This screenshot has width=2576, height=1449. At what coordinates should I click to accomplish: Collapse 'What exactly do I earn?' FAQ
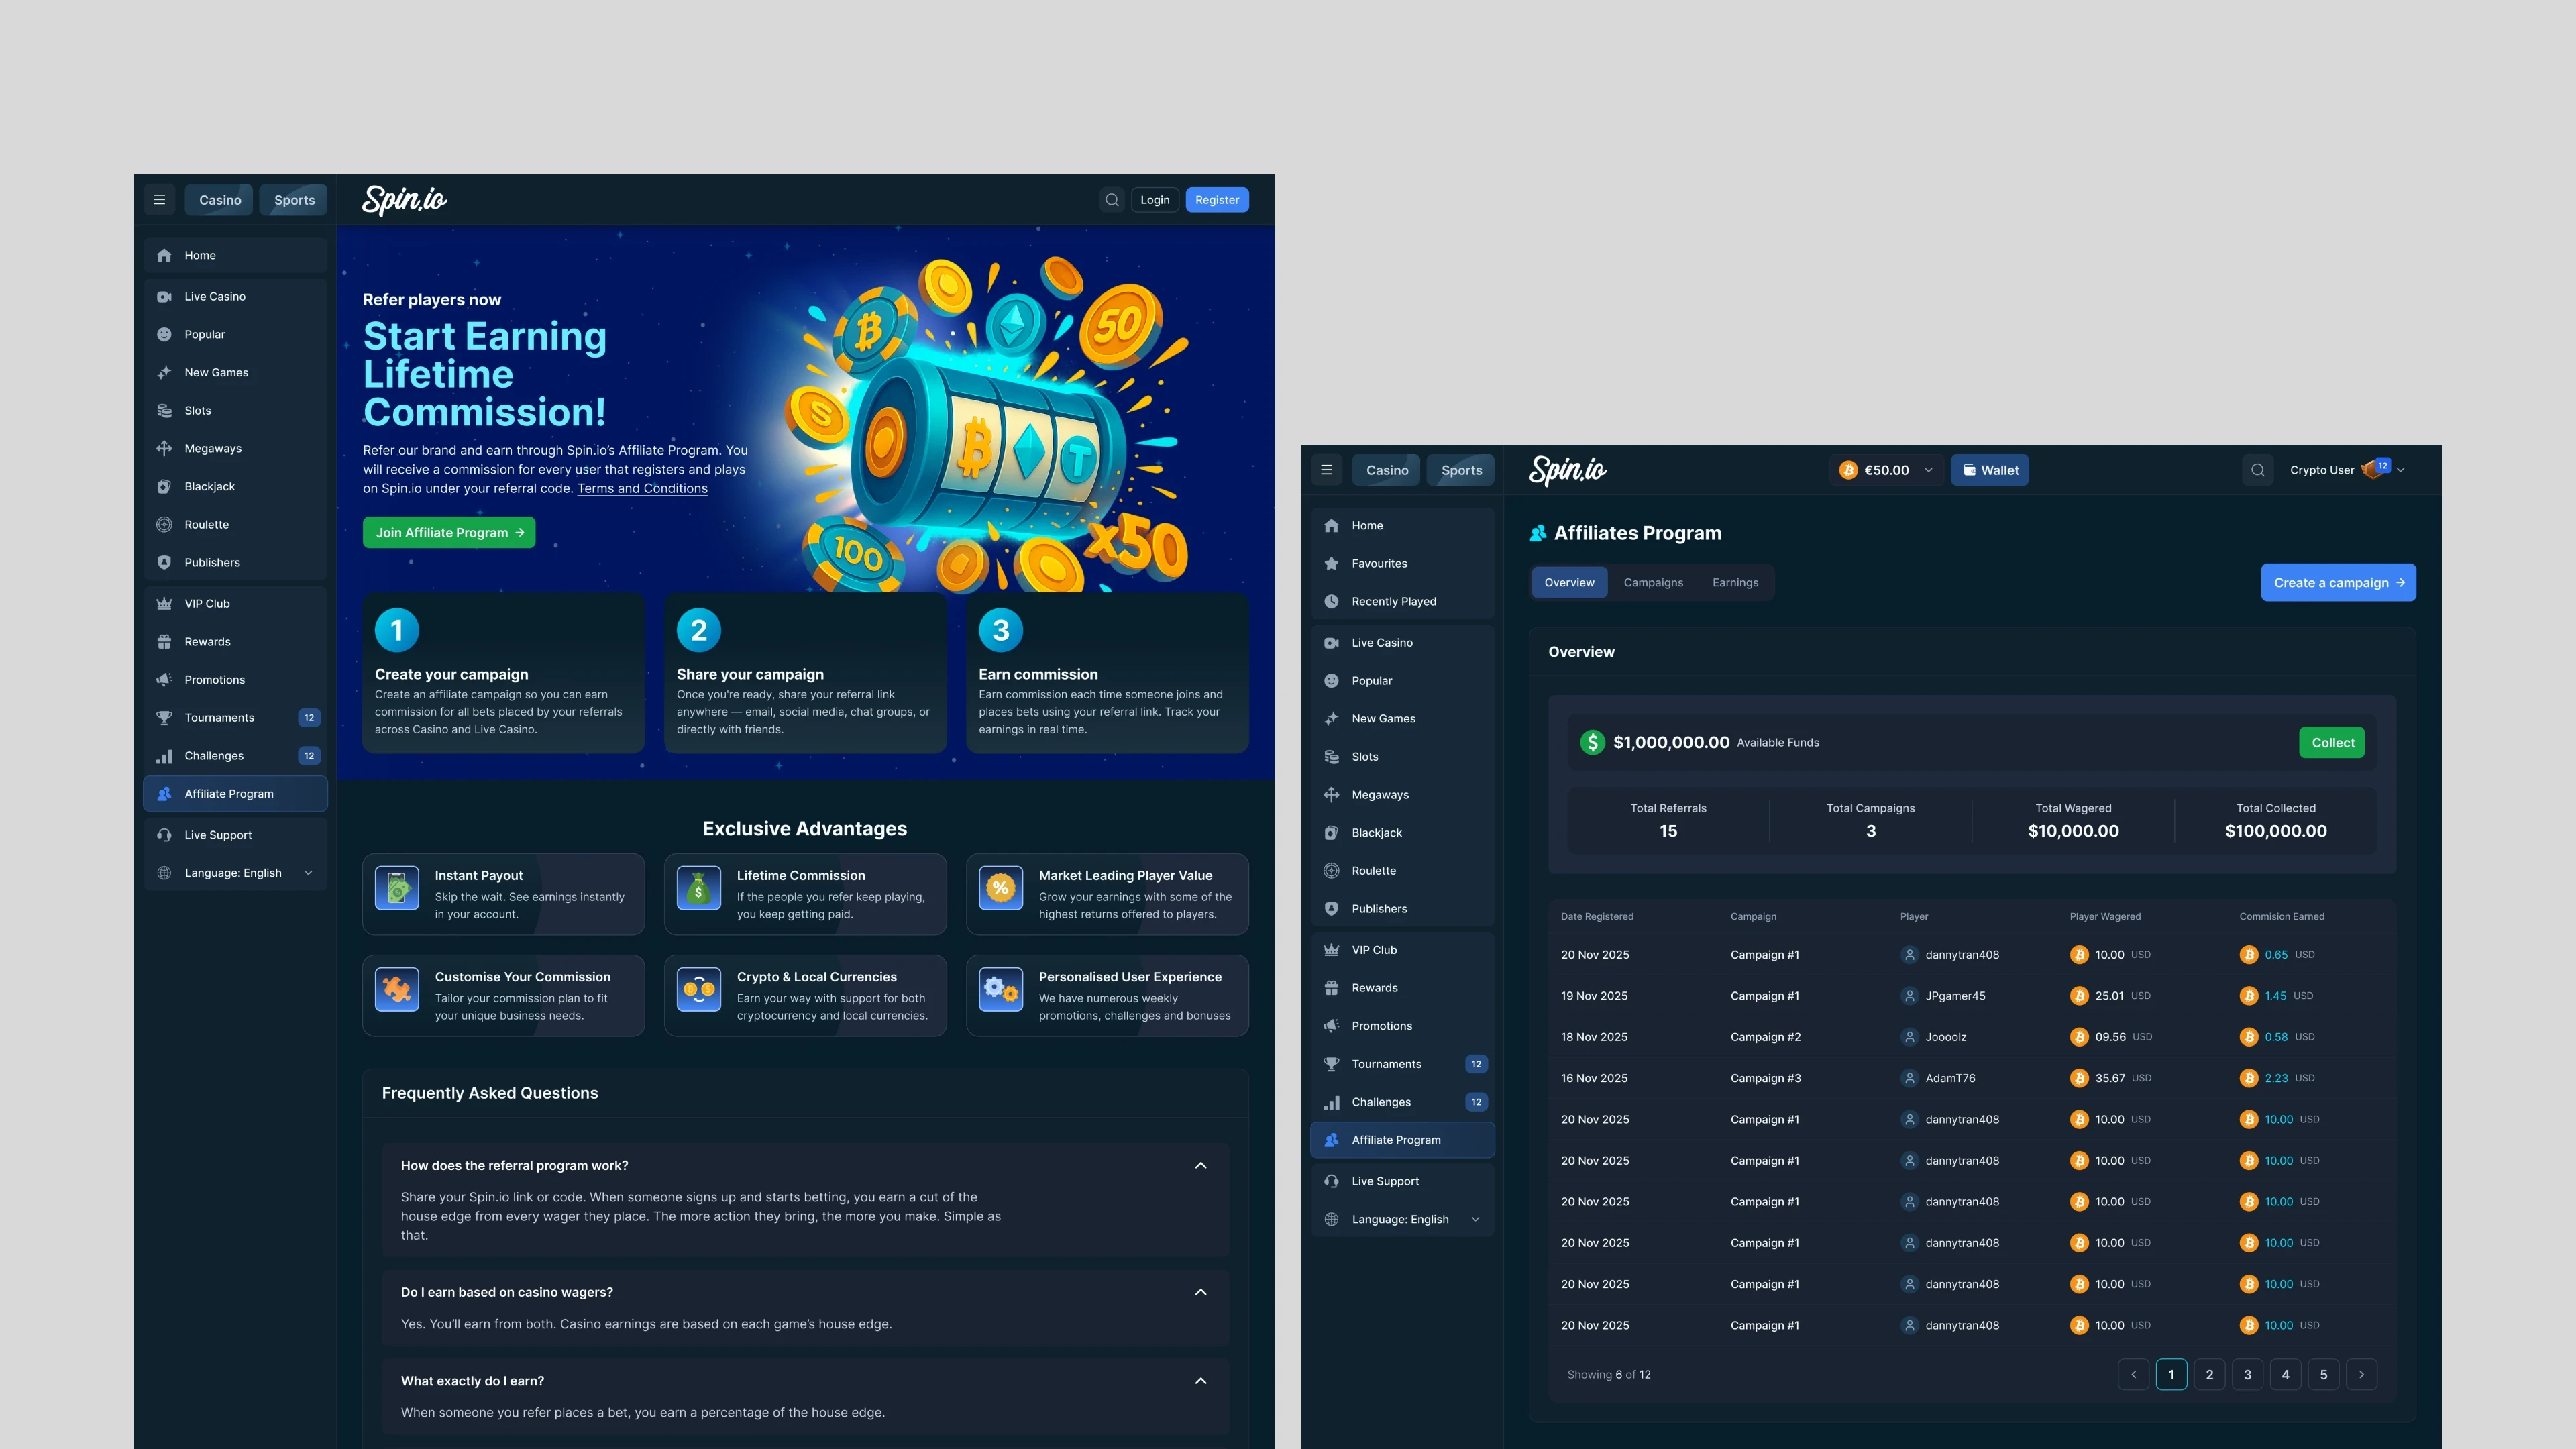[1201, 1381]
